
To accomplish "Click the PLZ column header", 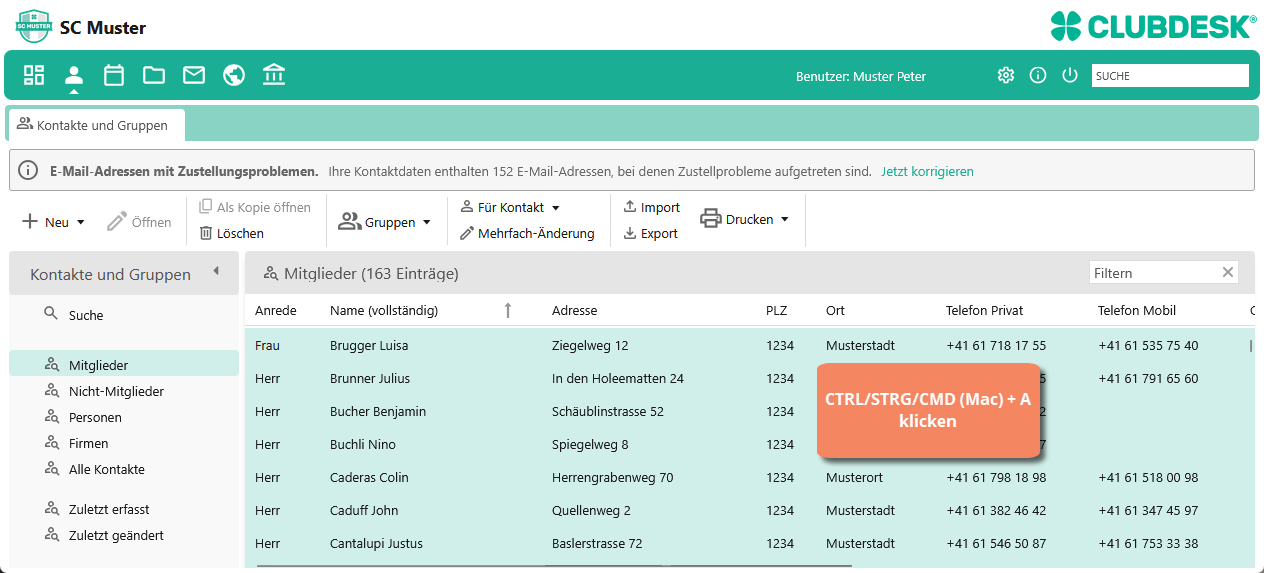I will pos(777,310).
